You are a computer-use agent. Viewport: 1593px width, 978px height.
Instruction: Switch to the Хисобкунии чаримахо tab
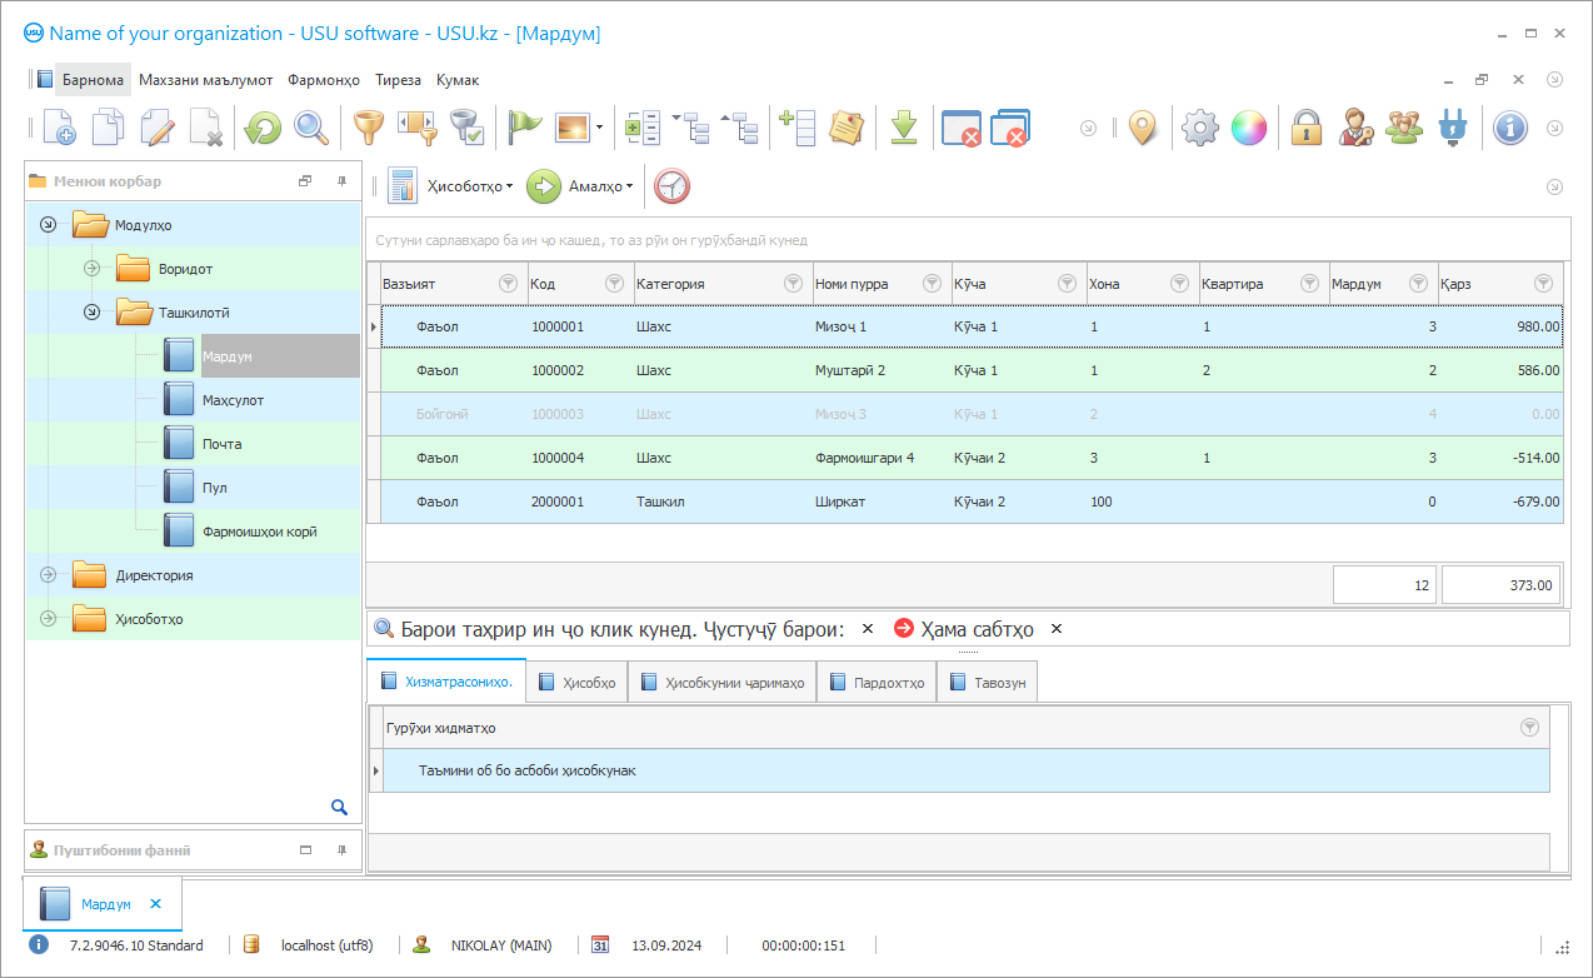point(722,682)
